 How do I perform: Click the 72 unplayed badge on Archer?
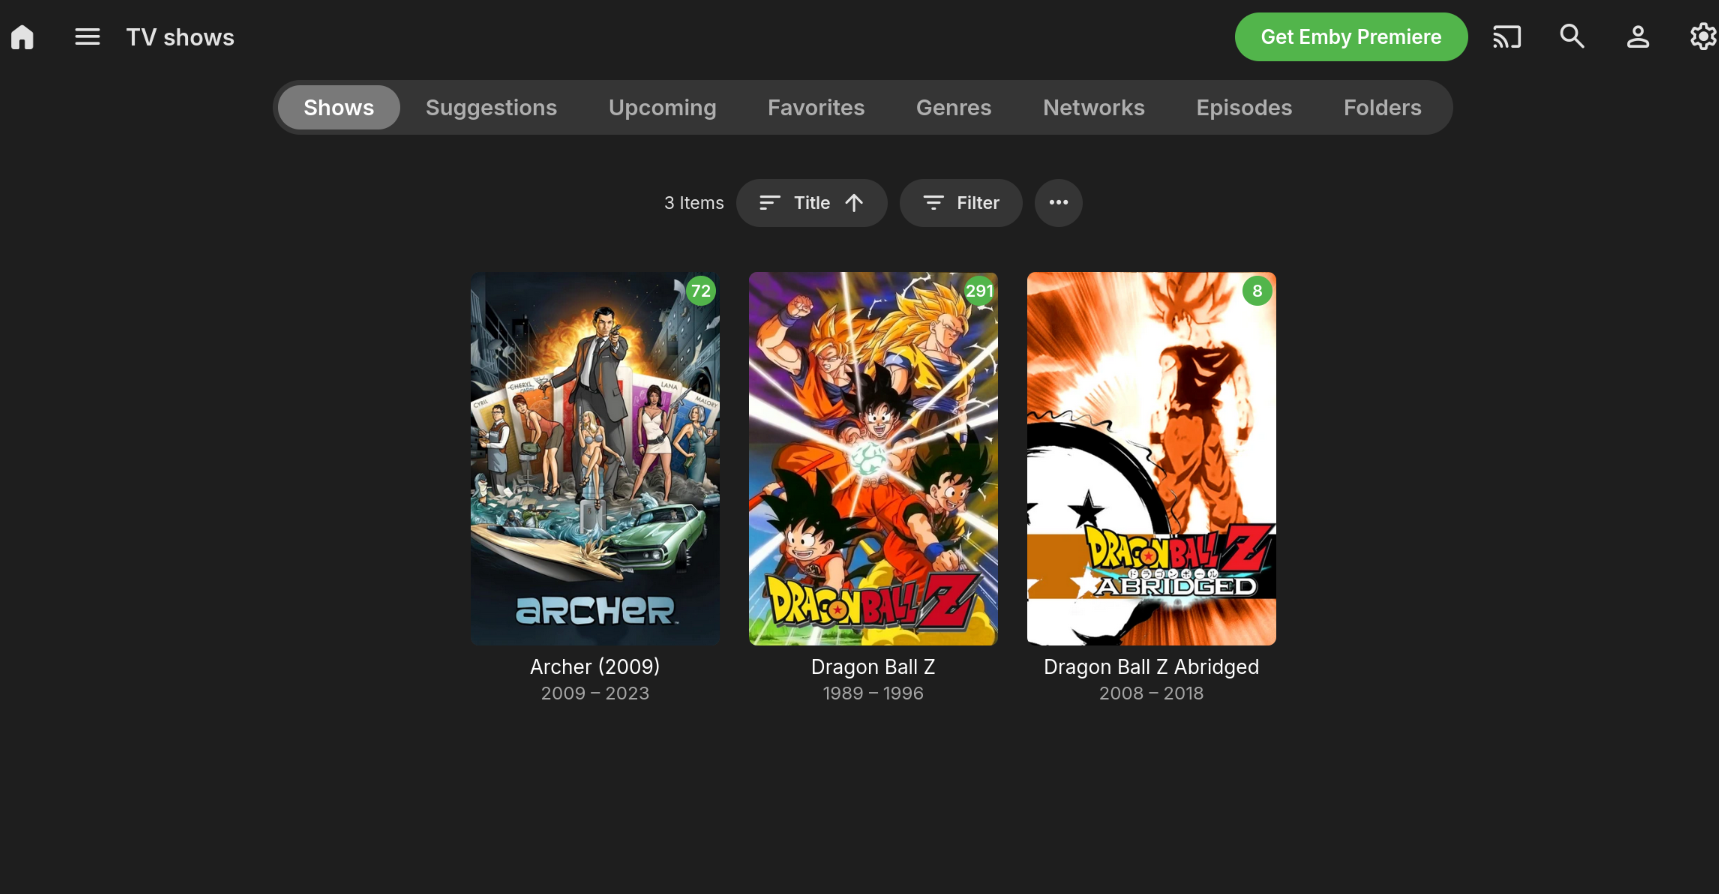[x=701, y=291]
